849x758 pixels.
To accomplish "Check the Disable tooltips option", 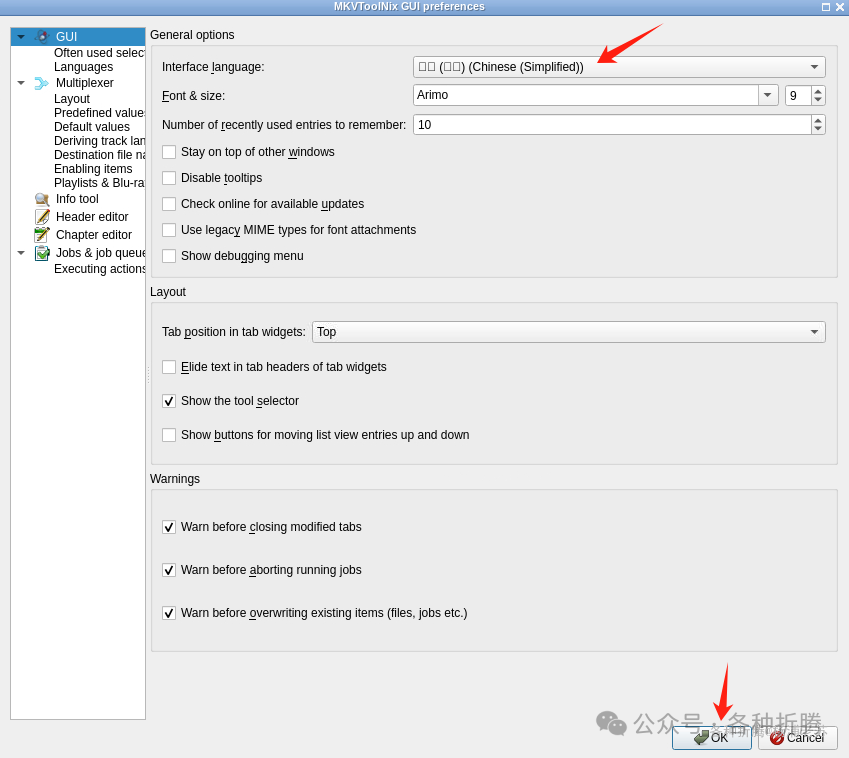I will 169,178.
